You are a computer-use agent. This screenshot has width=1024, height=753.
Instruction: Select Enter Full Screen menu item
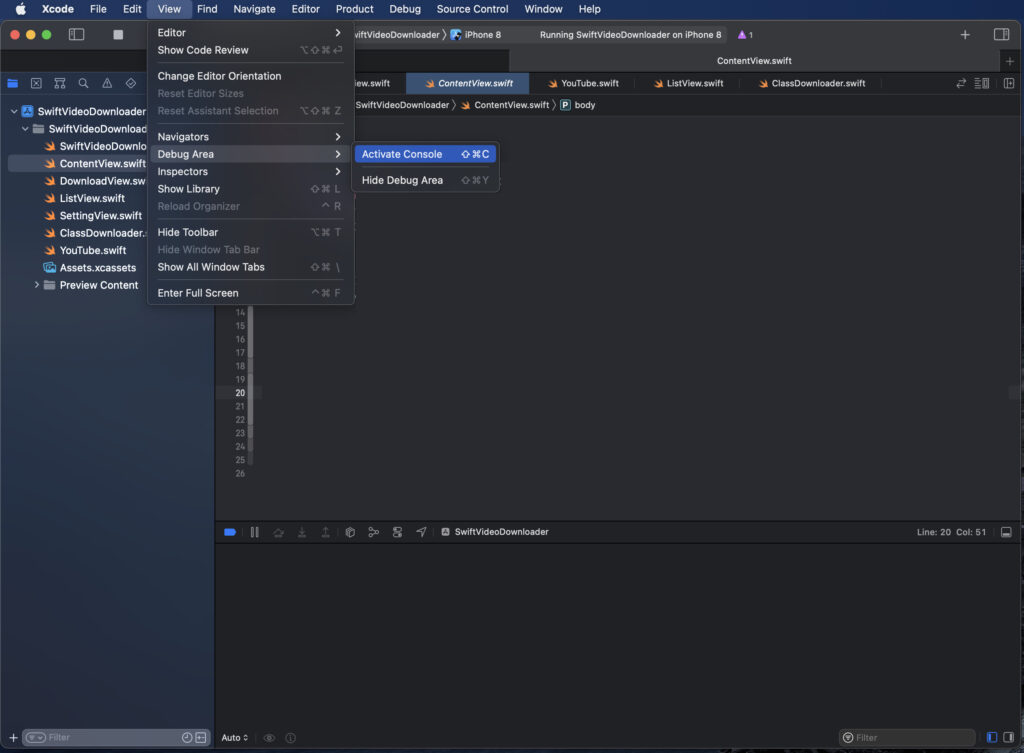249,293
